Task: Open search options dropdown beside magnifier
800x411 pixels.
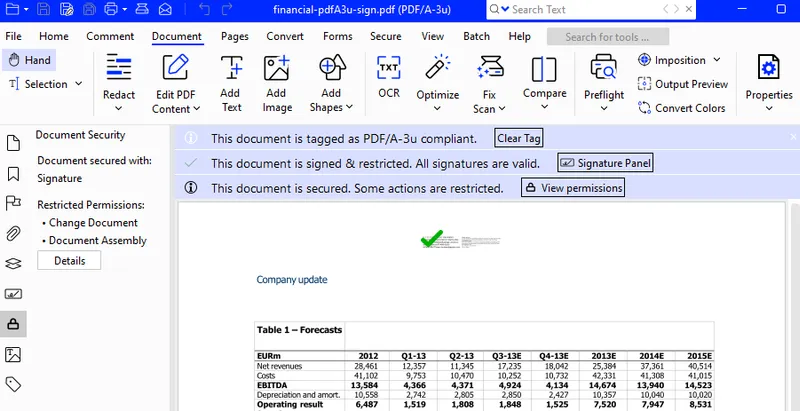Action: point(505,9)
